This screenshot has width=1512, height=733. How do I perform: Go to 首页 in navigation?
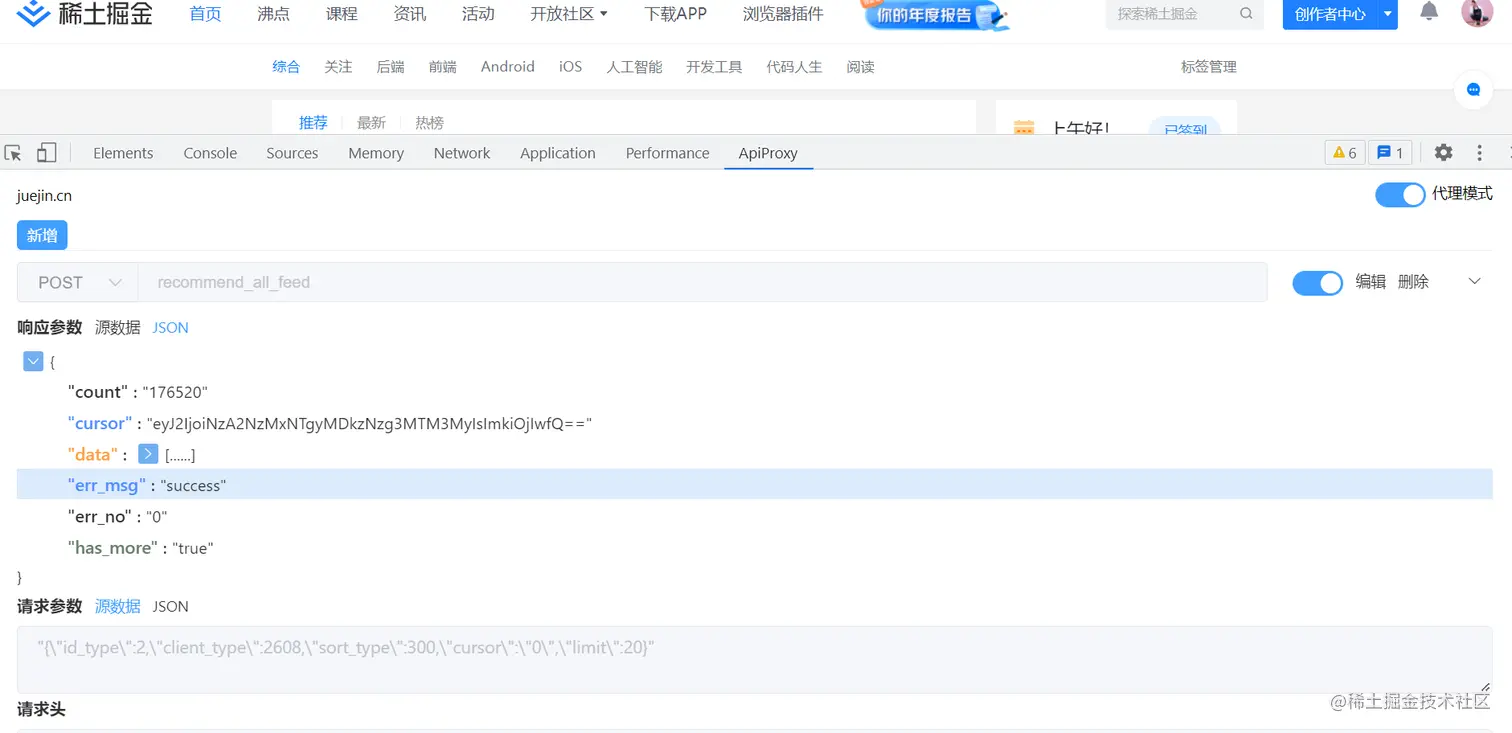pos(205,14)
